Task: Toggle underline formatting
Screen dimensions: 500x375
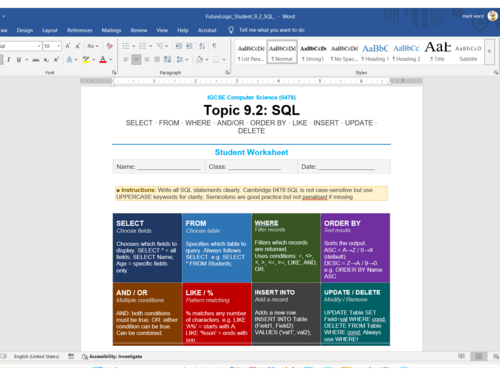Action: tap(19, 60)
